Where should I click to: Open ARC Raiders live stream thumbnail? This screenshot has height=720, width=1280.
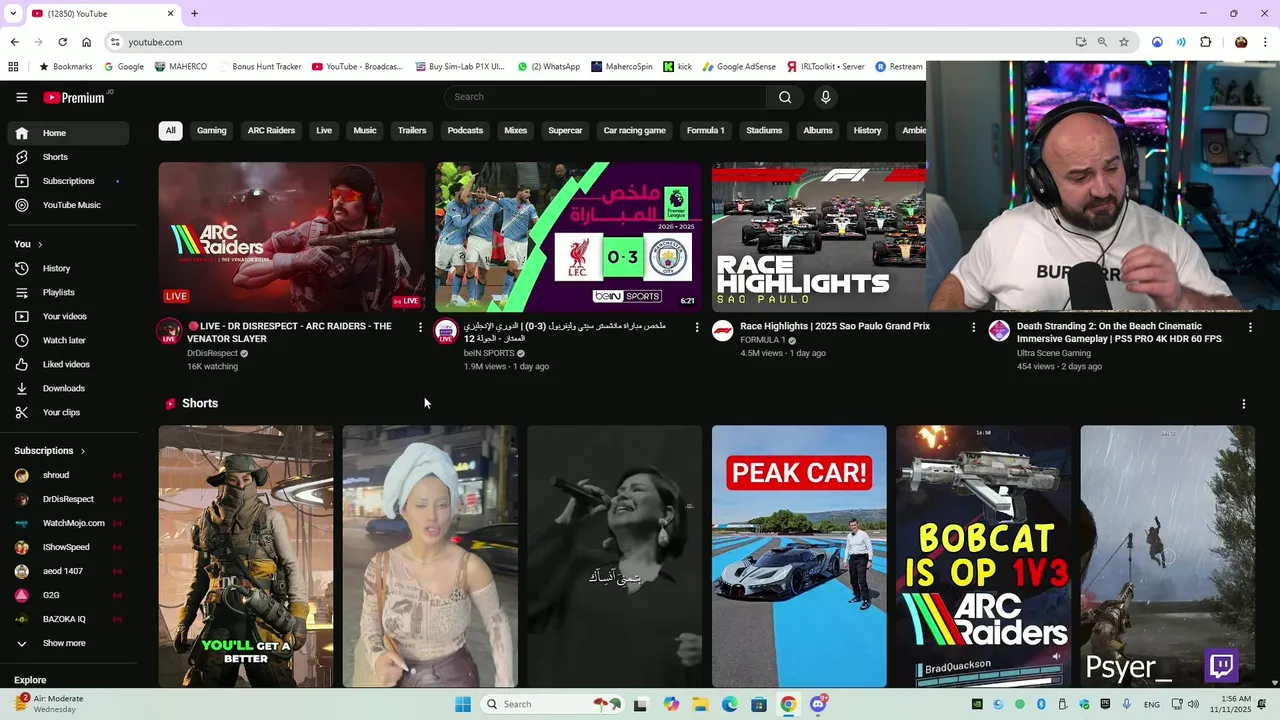[x=292, y=237]
